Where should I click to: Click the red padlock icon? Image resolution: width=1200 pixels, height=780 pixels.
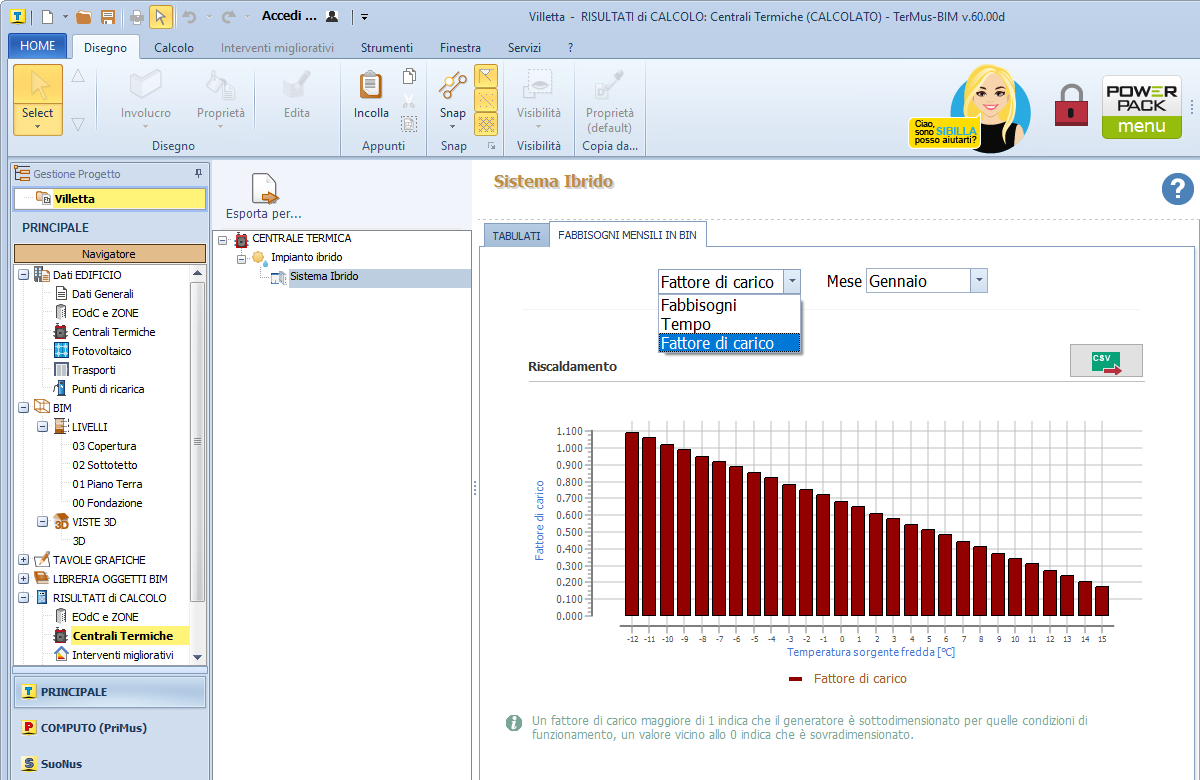1071,104
